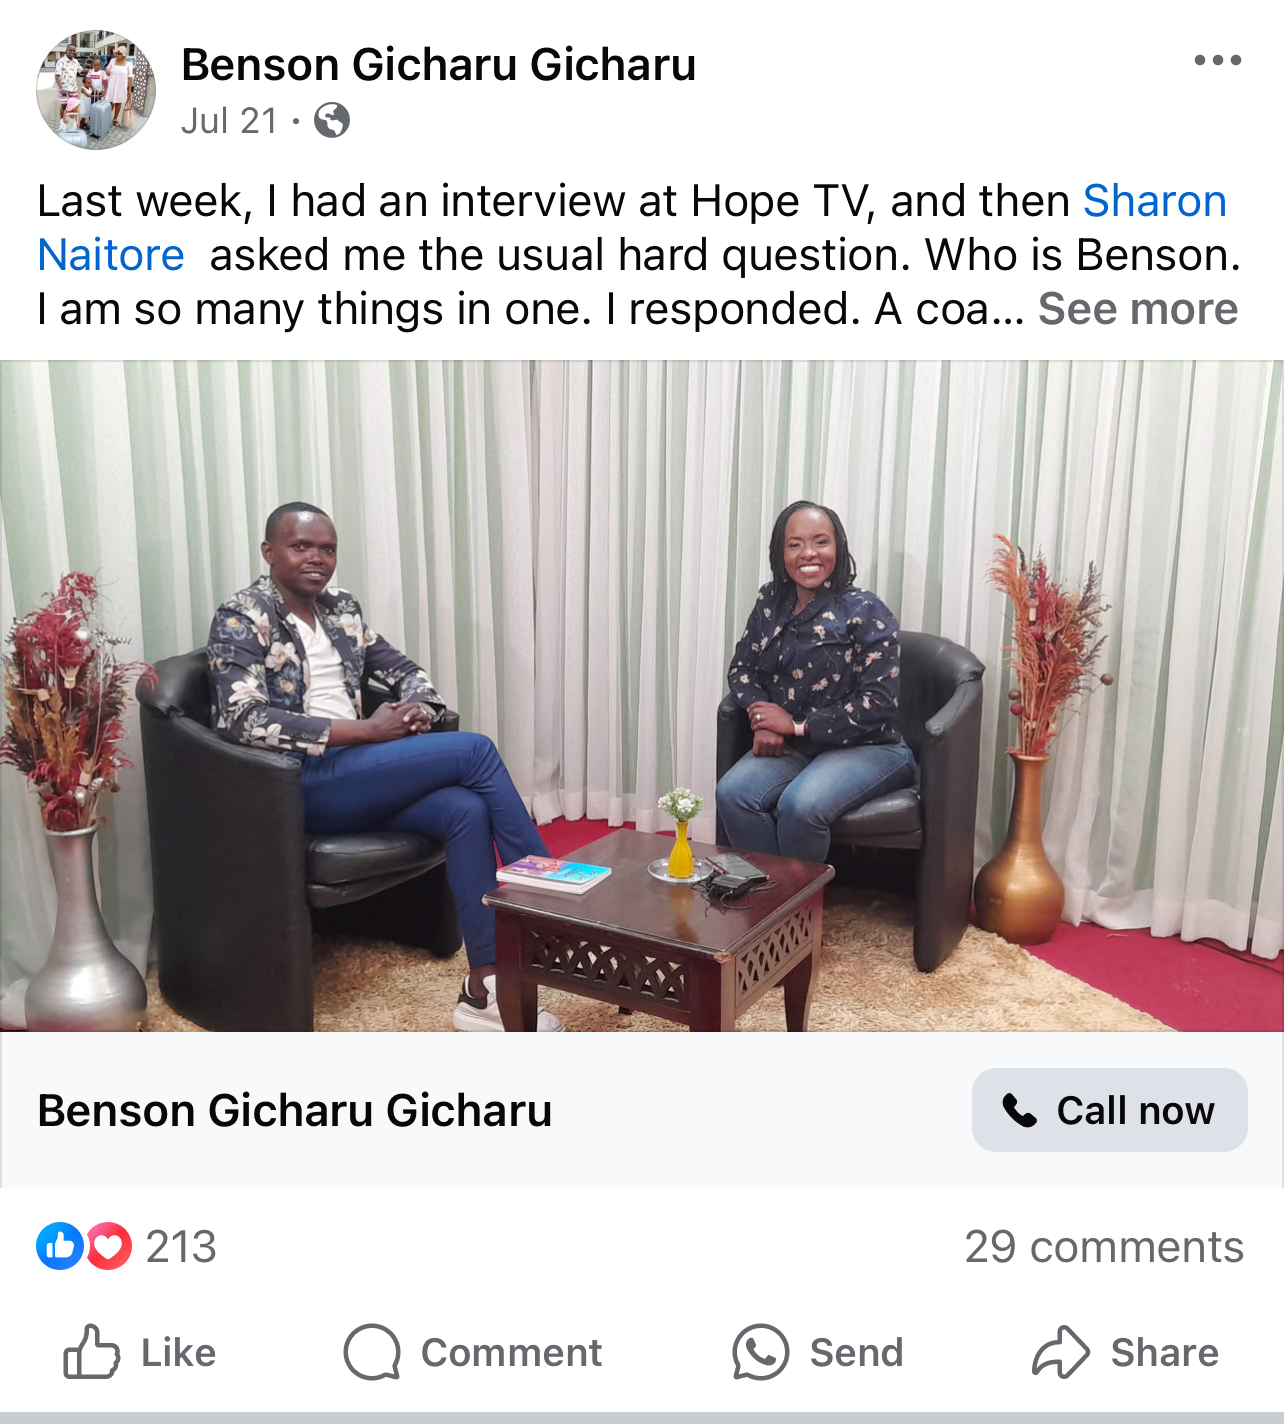Open Benson Gicharu Gicharu name at top

tap(438, 65)
